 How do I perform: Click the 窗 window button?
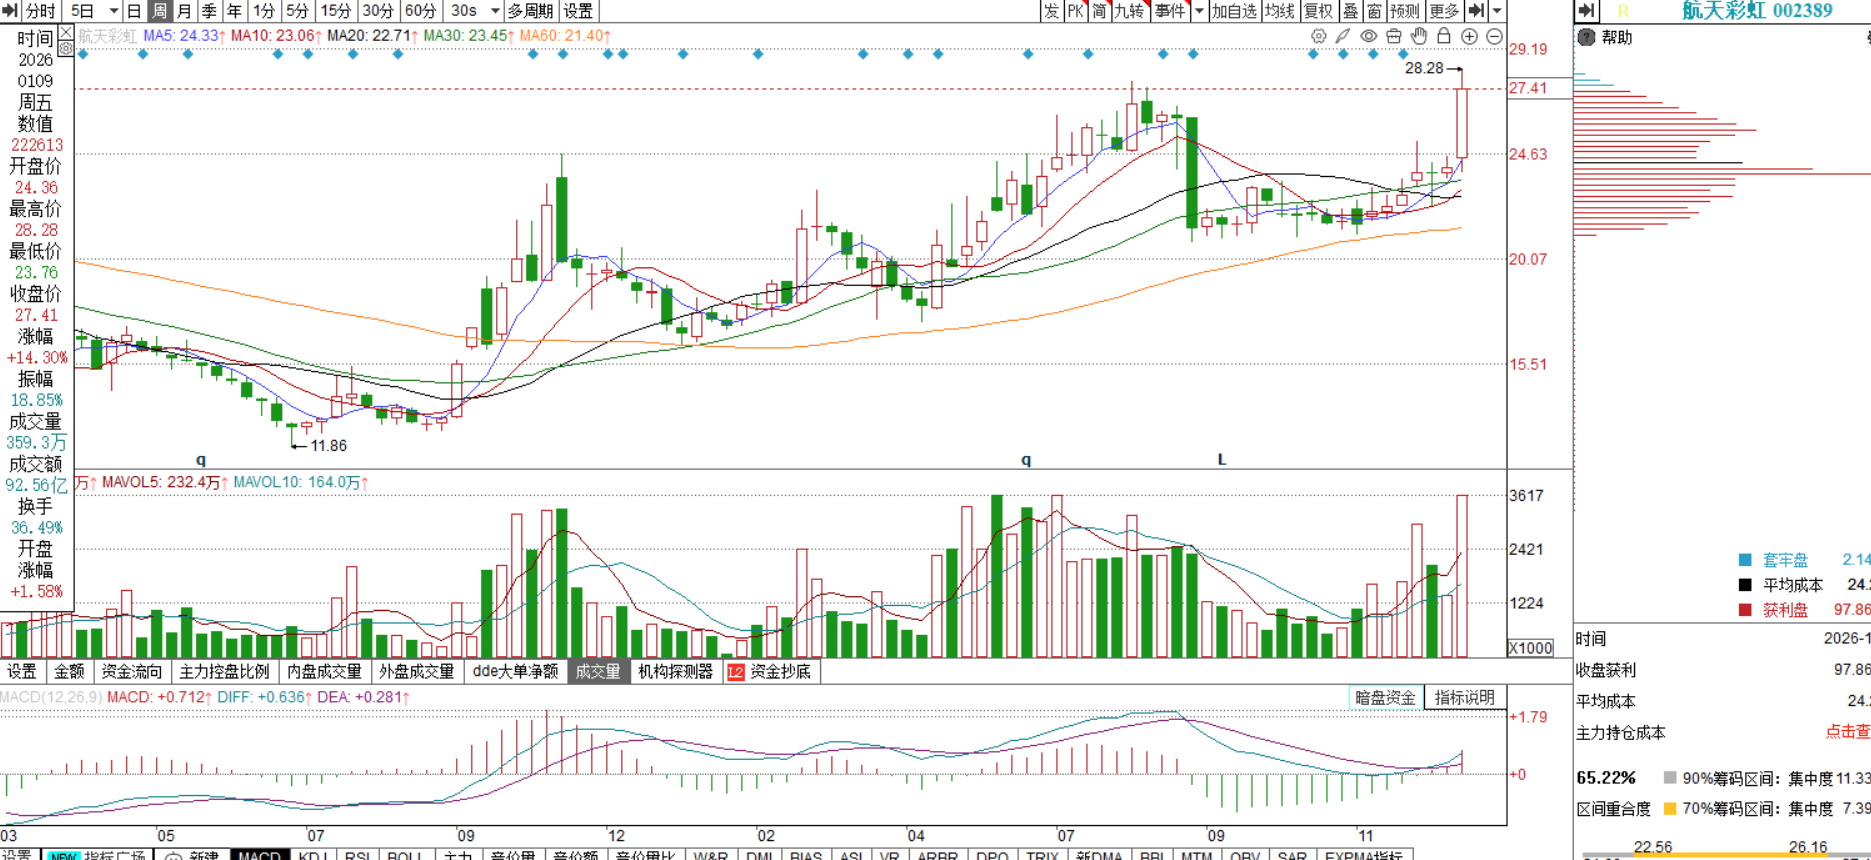1374,11
